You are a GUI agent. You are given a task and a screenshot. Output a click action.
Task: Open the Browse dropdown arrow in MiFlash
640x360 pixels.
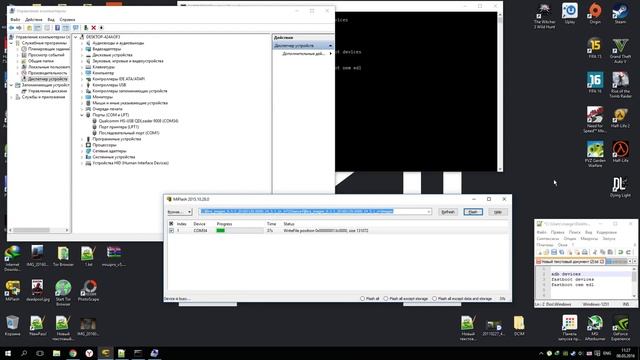click(x=190, y=212)
